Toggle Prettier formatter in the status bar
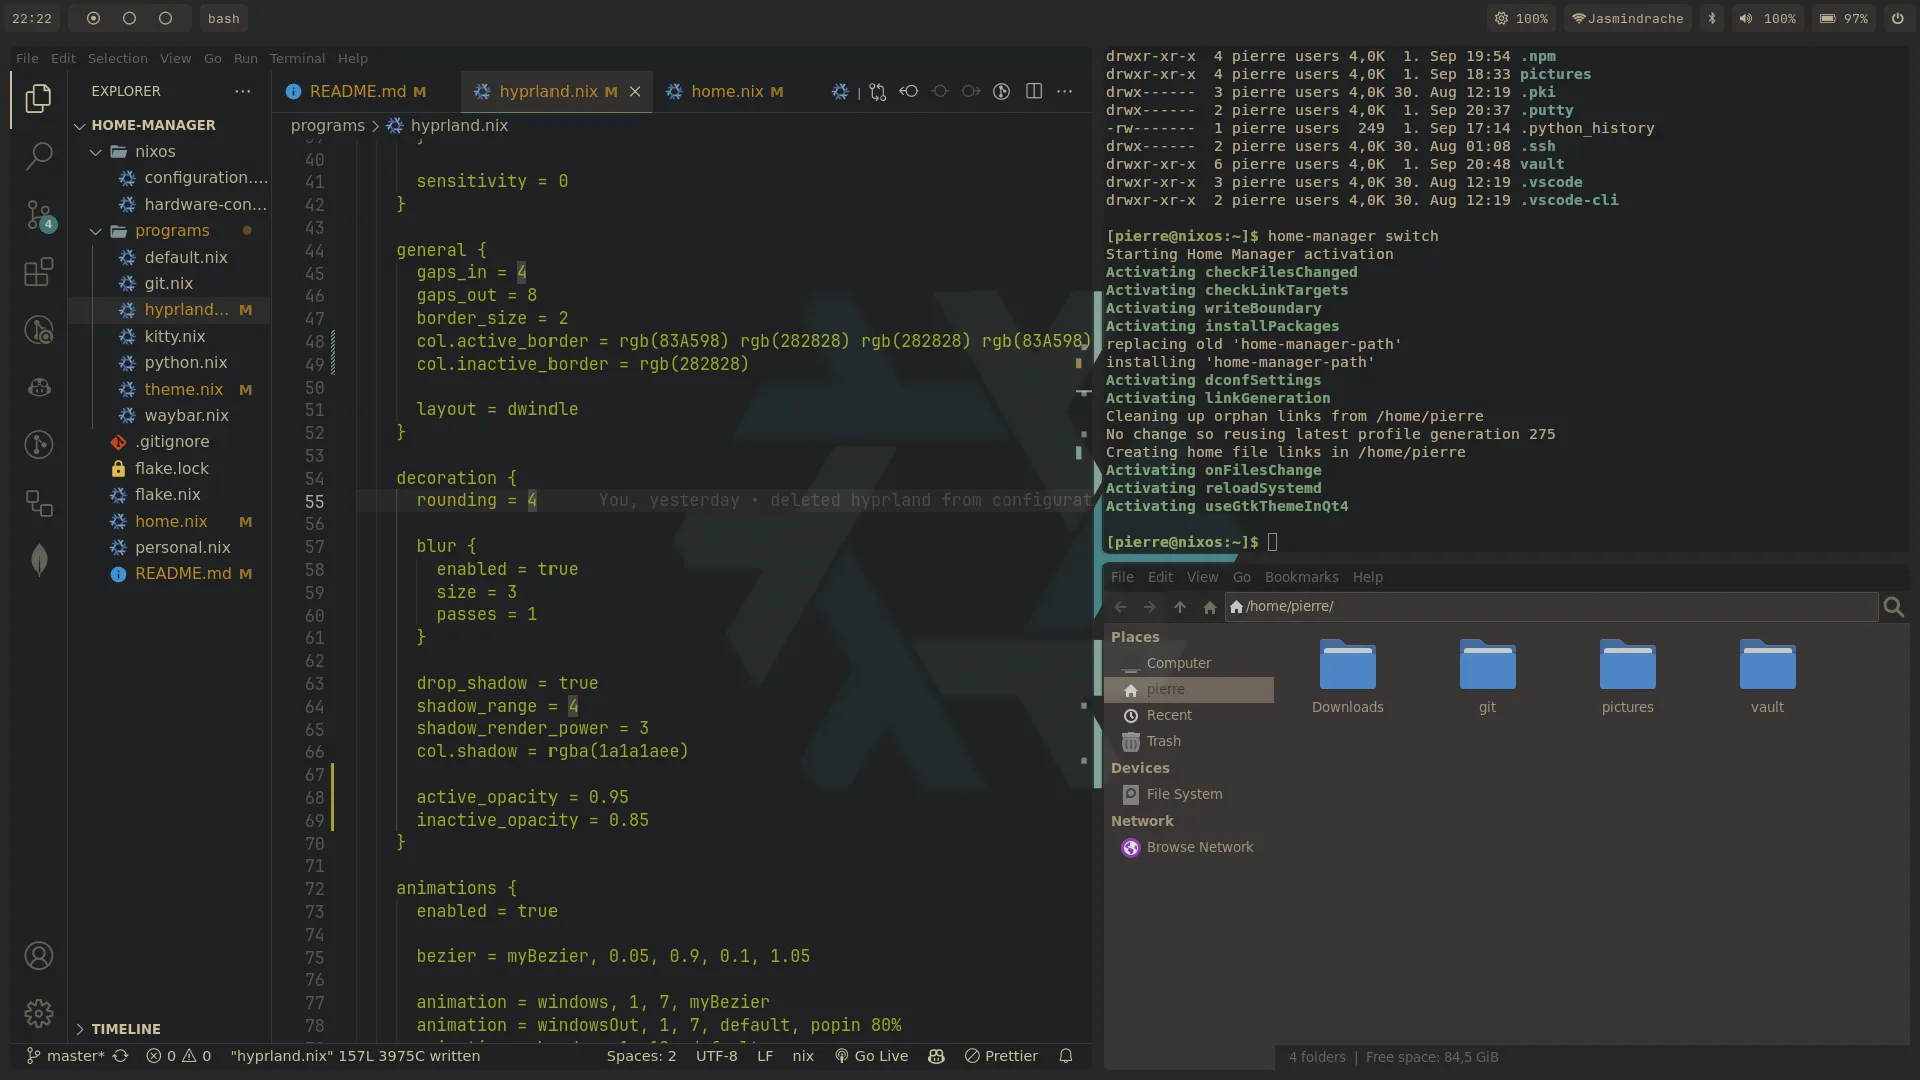Screen dimensions: 1920x1080 (1001, 1056)
